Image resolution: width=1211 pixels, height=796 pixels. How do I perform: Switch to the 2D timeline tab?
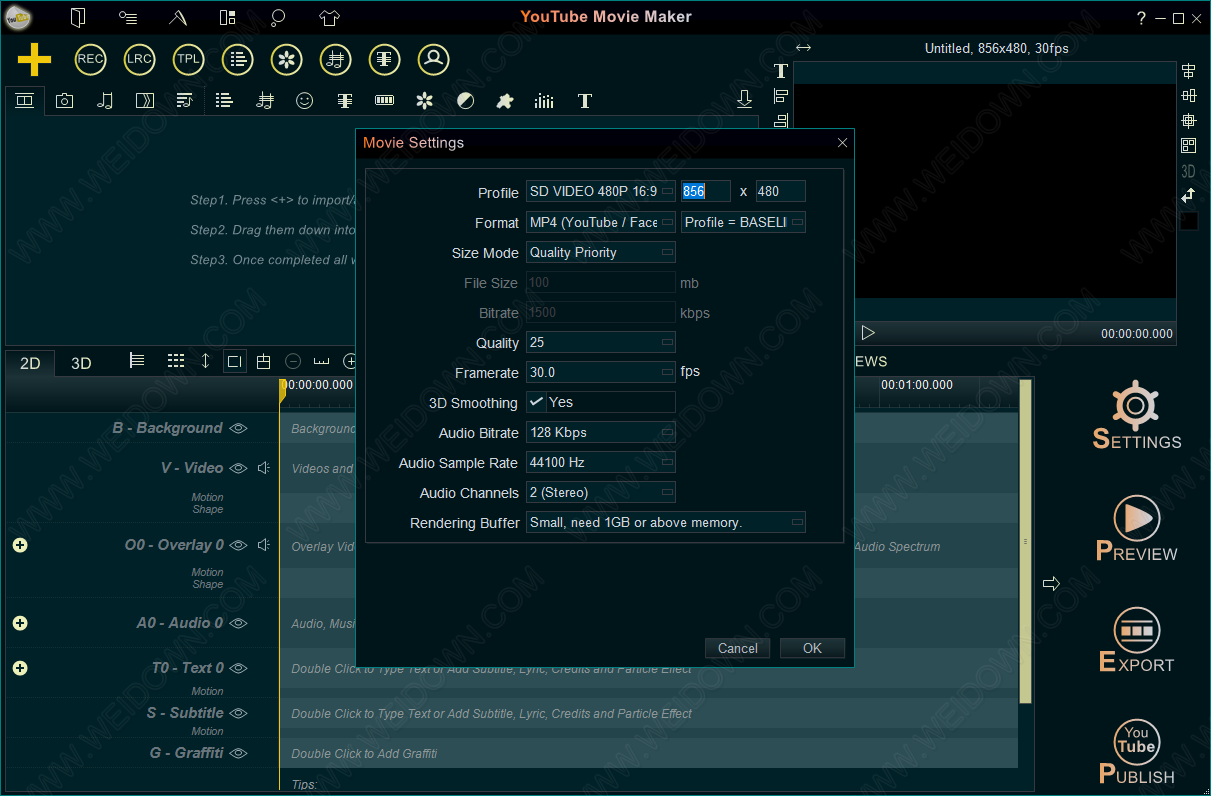coord(30,363)
